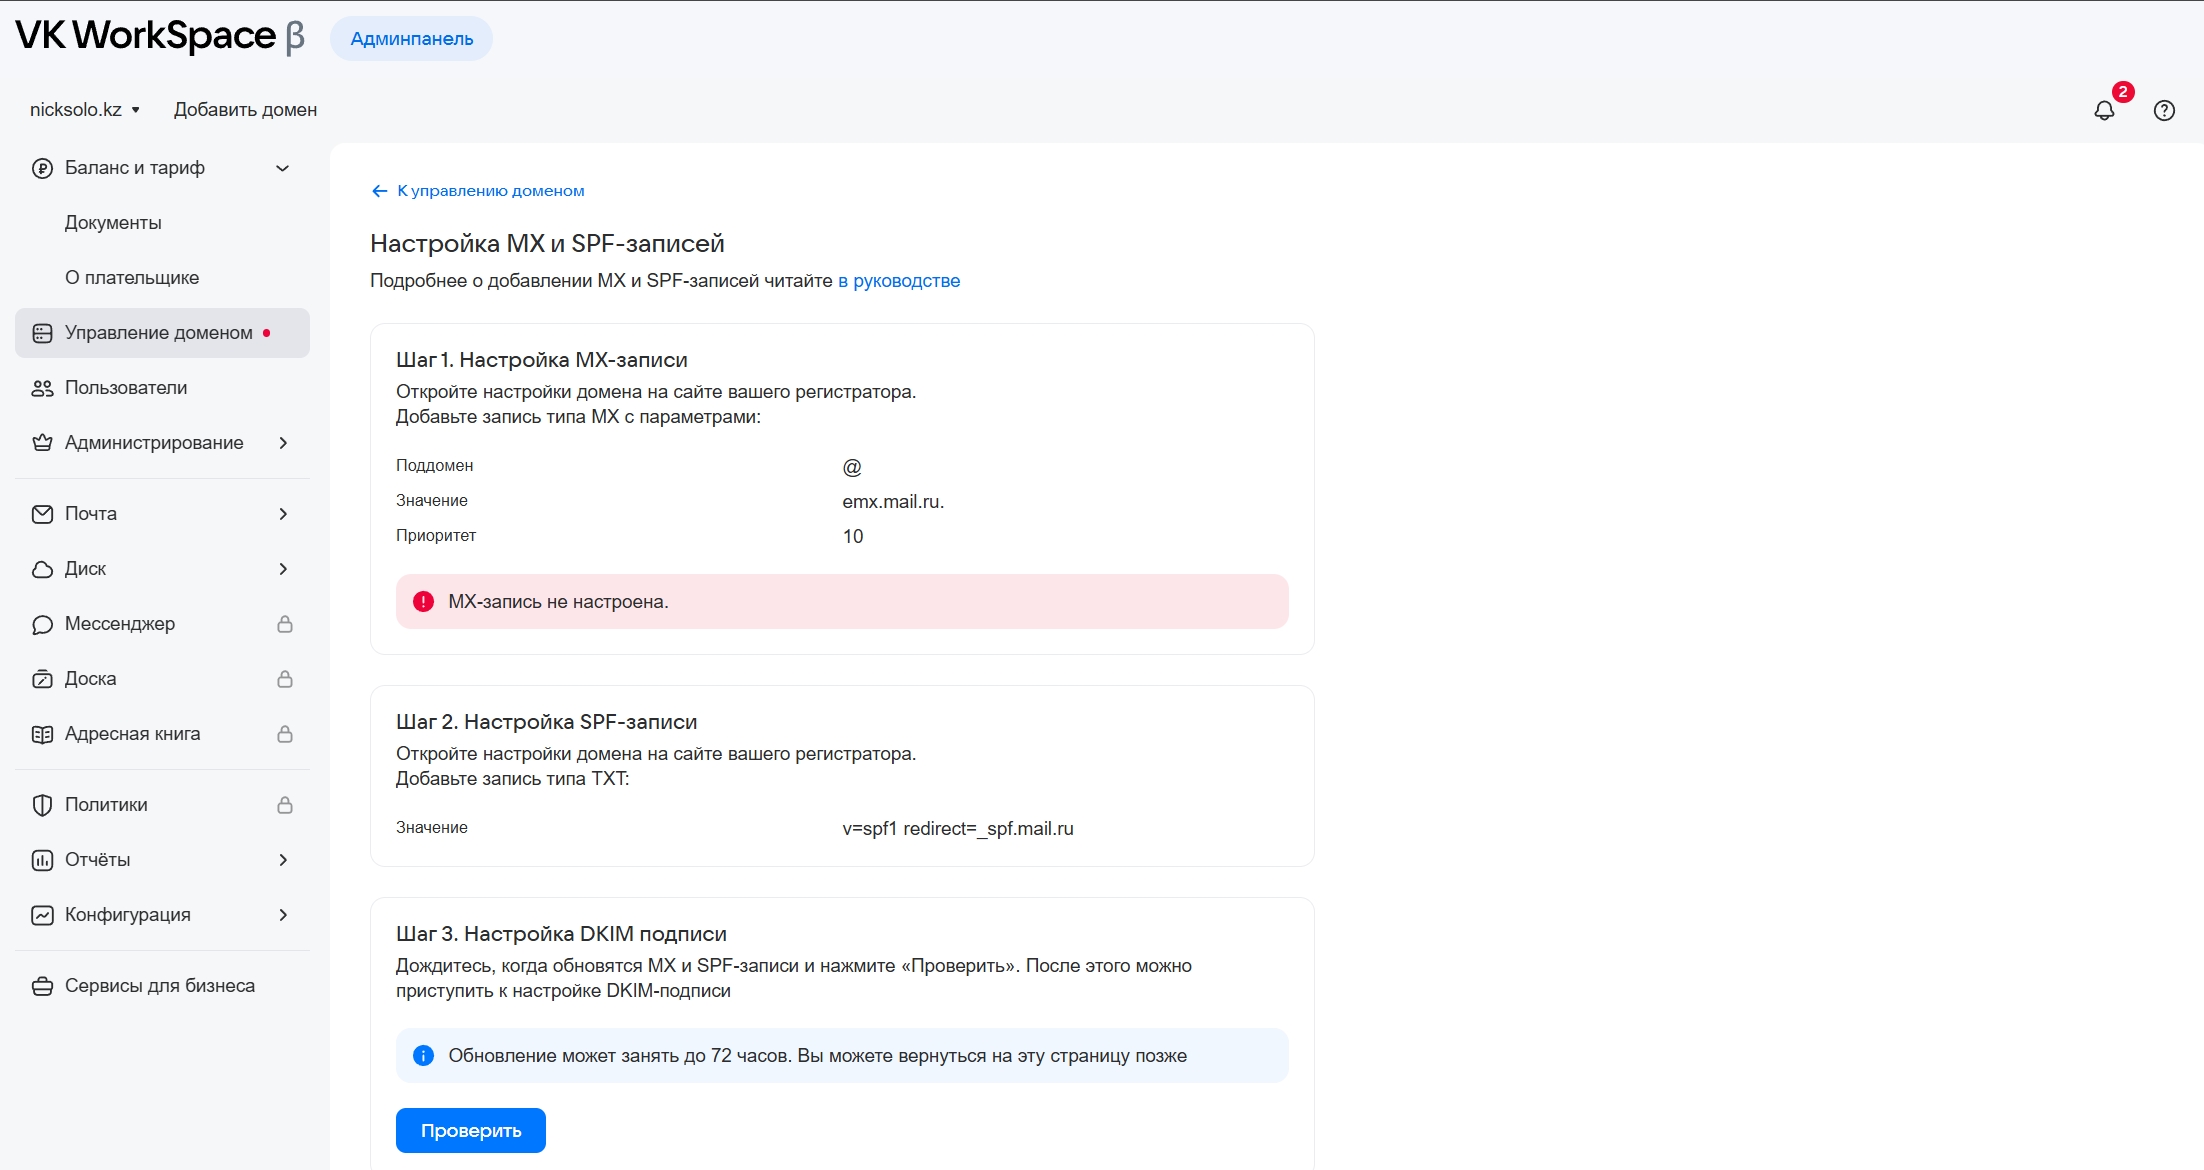Expand the Администрирование submenu arrow
This screenshot has height=1170, width=2204.
click(x=283, y=443)
